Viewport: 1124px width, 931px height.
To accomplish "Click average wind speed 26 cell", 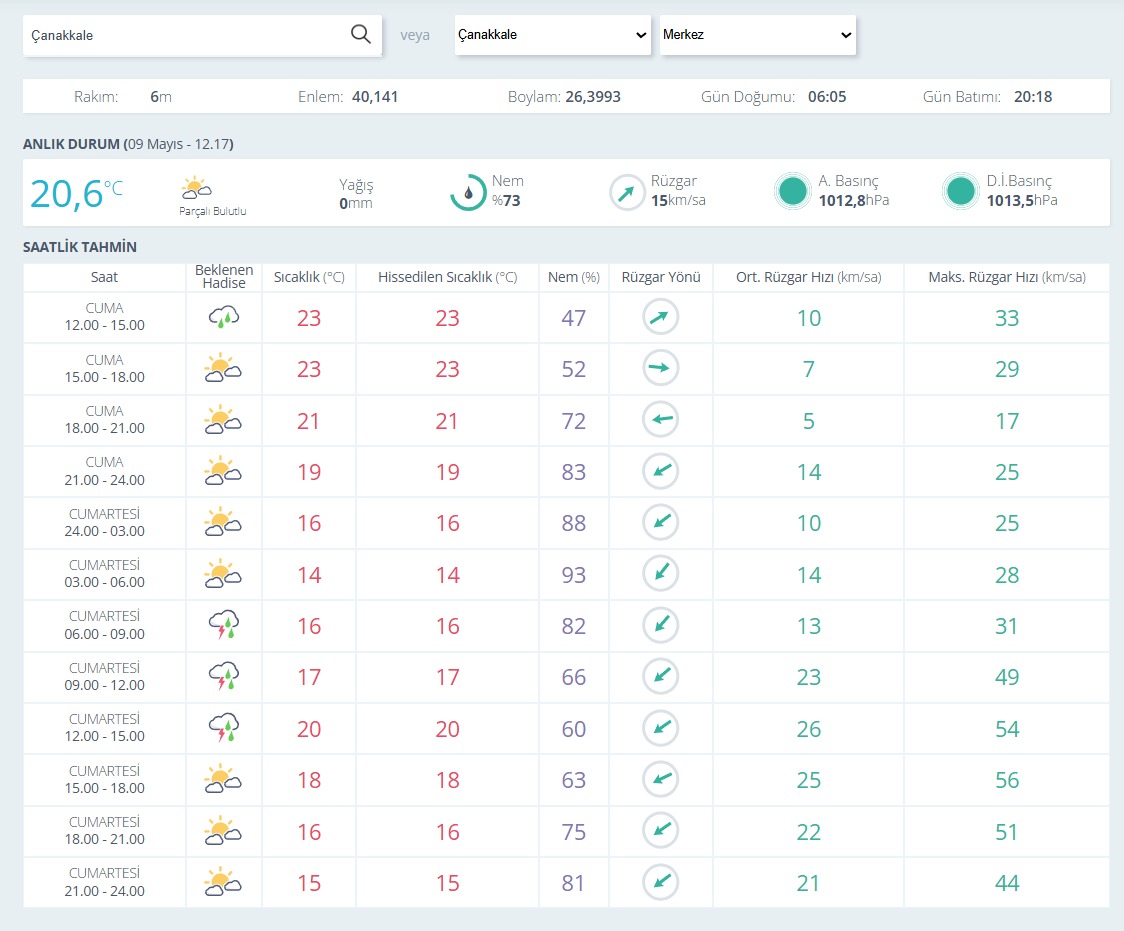I will click(809, 729).
